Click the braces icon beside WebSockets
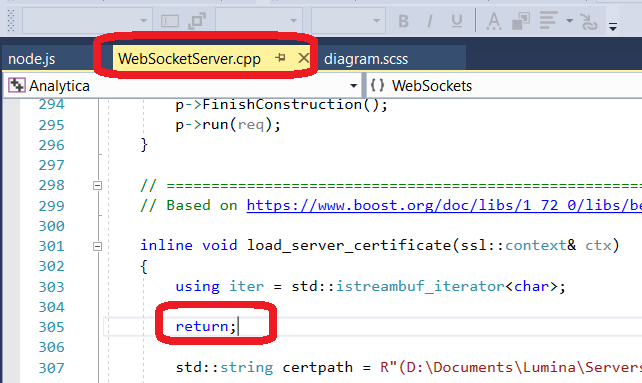Viewport: 642px width, 383px height. pyautogui.click(x=377, y=85)
